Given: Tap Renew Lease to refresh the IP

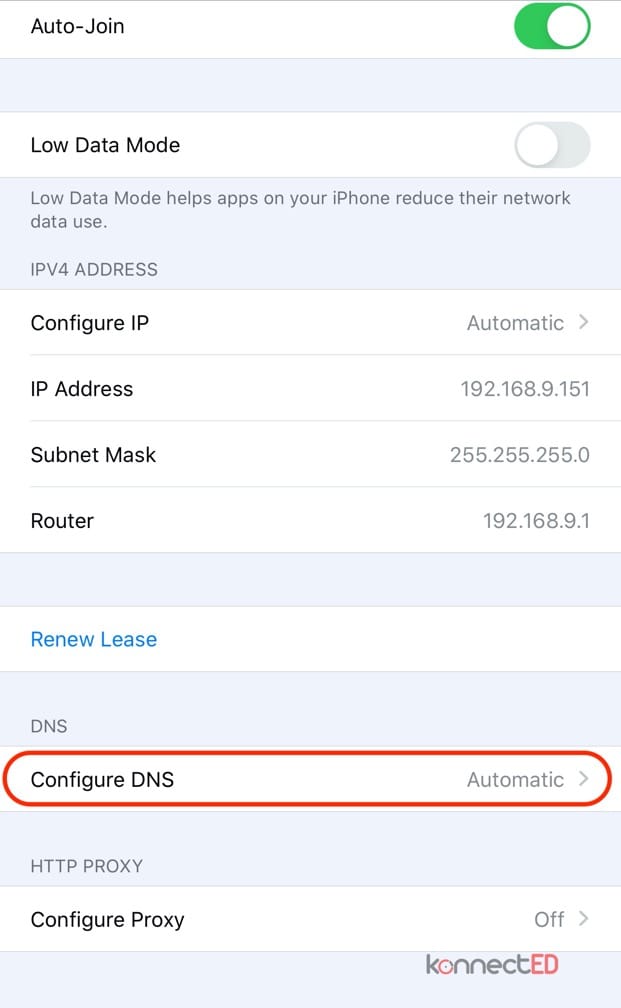Looking at the screenshot, I should 93,639.
